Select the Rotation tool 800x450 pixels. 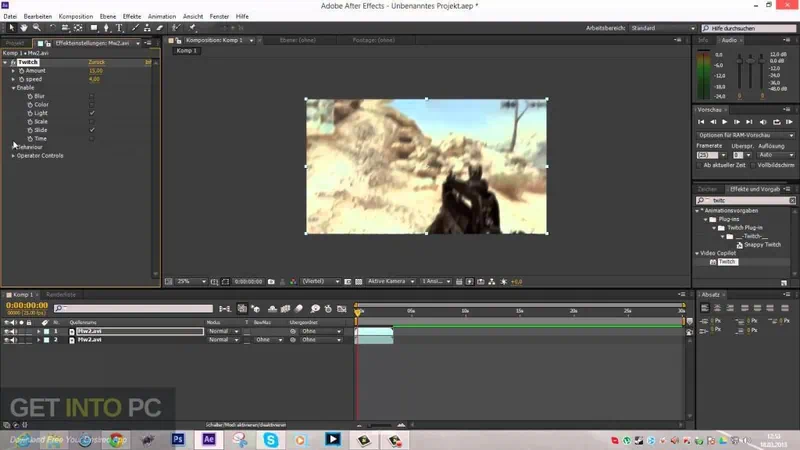click(x=52, y=28)
